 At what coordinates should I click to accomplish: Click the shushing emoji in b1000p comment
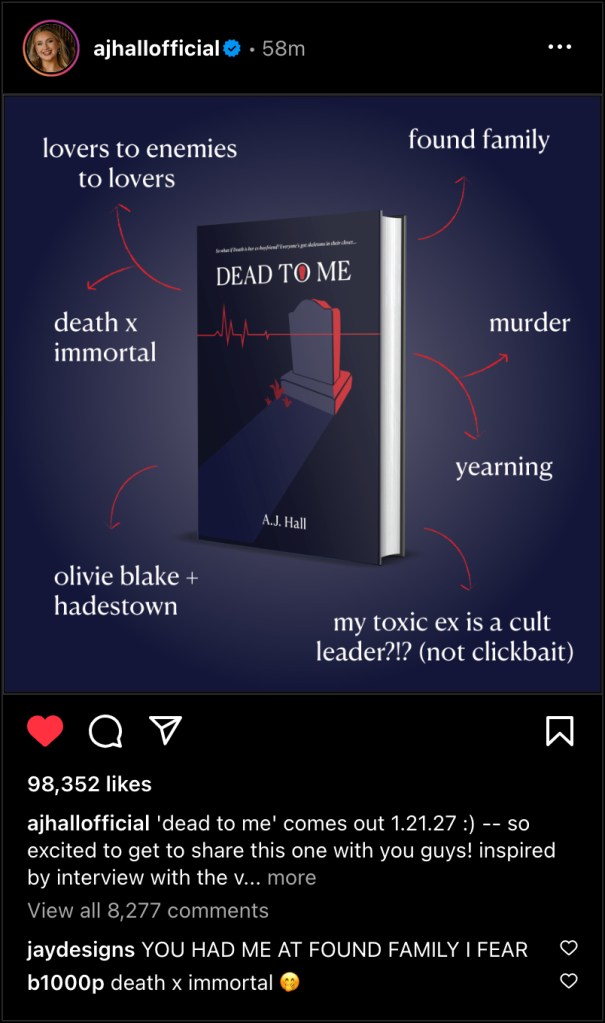(x=290, y=983)
